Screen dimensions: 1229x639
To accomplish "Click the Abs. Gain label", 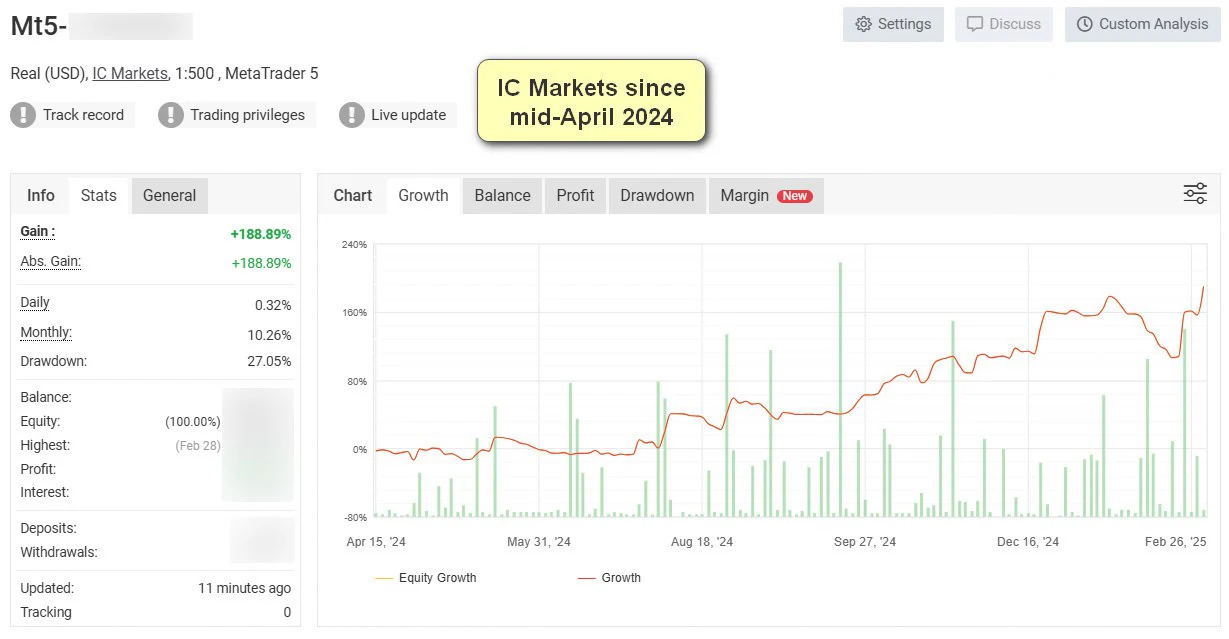I will coord(50,261).
